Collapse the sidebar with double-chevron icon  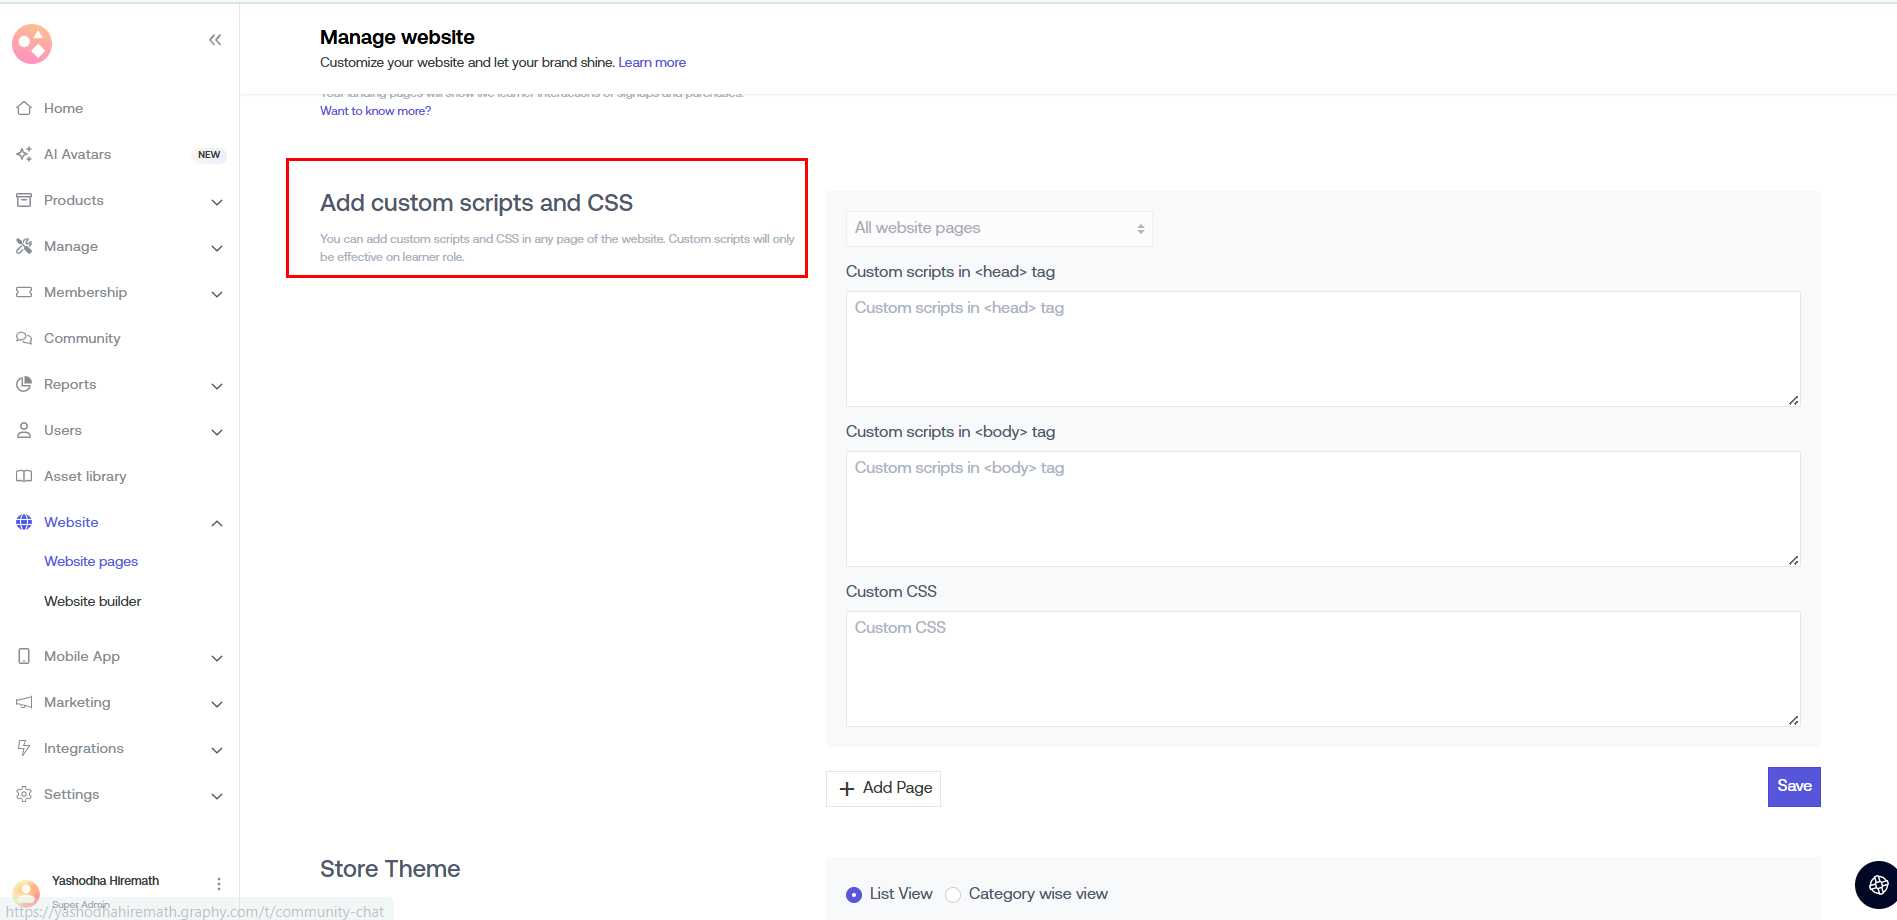[215, 40]
